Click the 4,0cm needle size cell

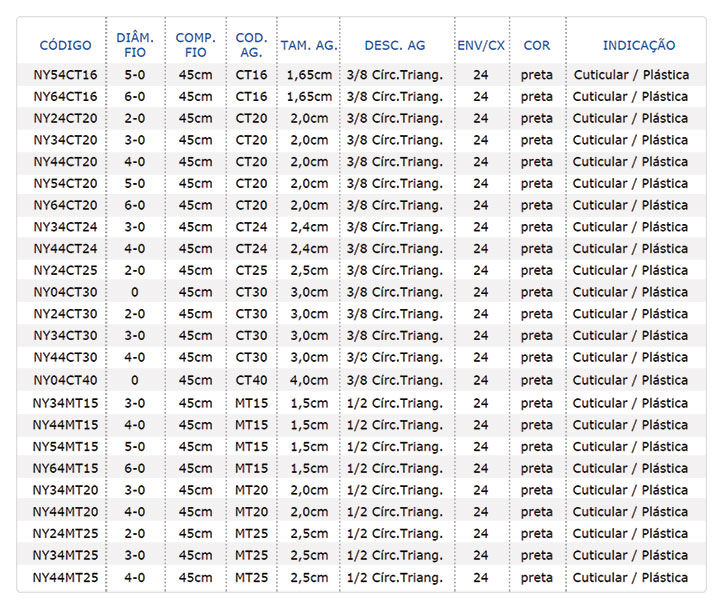pyautogui.click(x=308, y=380)
